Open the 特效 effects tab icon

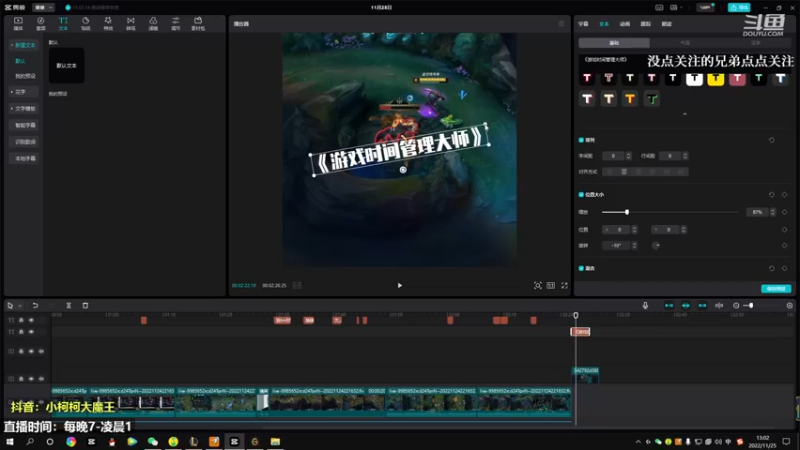pos(108,23)
